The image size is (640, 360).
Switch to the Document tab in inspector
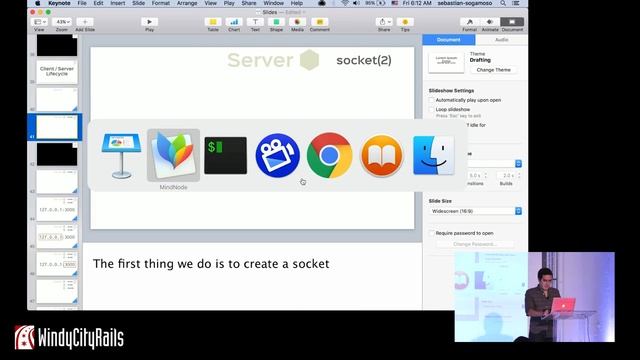click(449, 40)
